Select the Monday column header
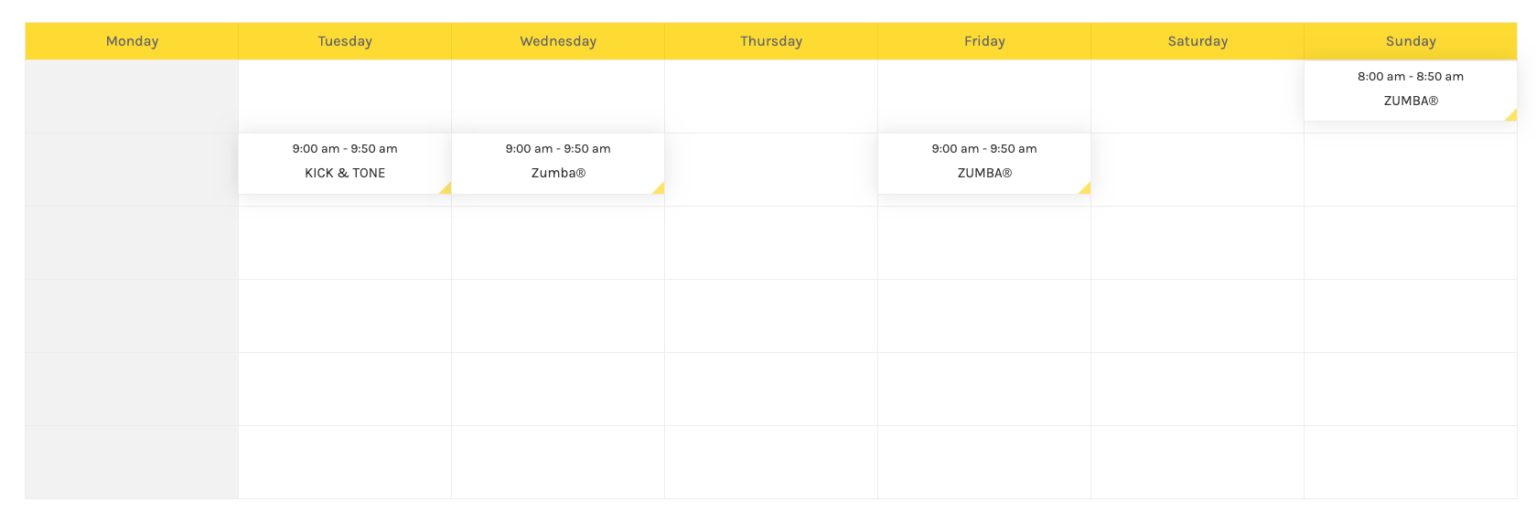 tap(132, 41)
